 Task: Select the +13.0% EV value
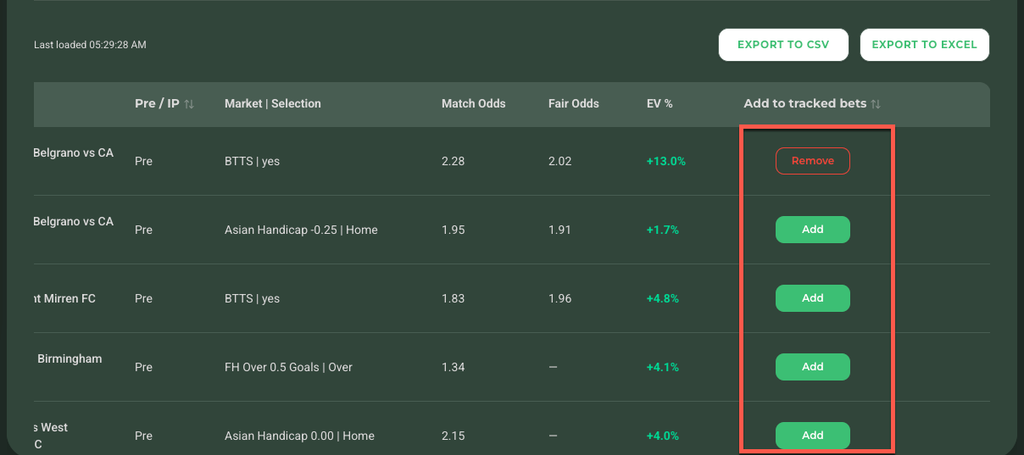coord(666,161)
